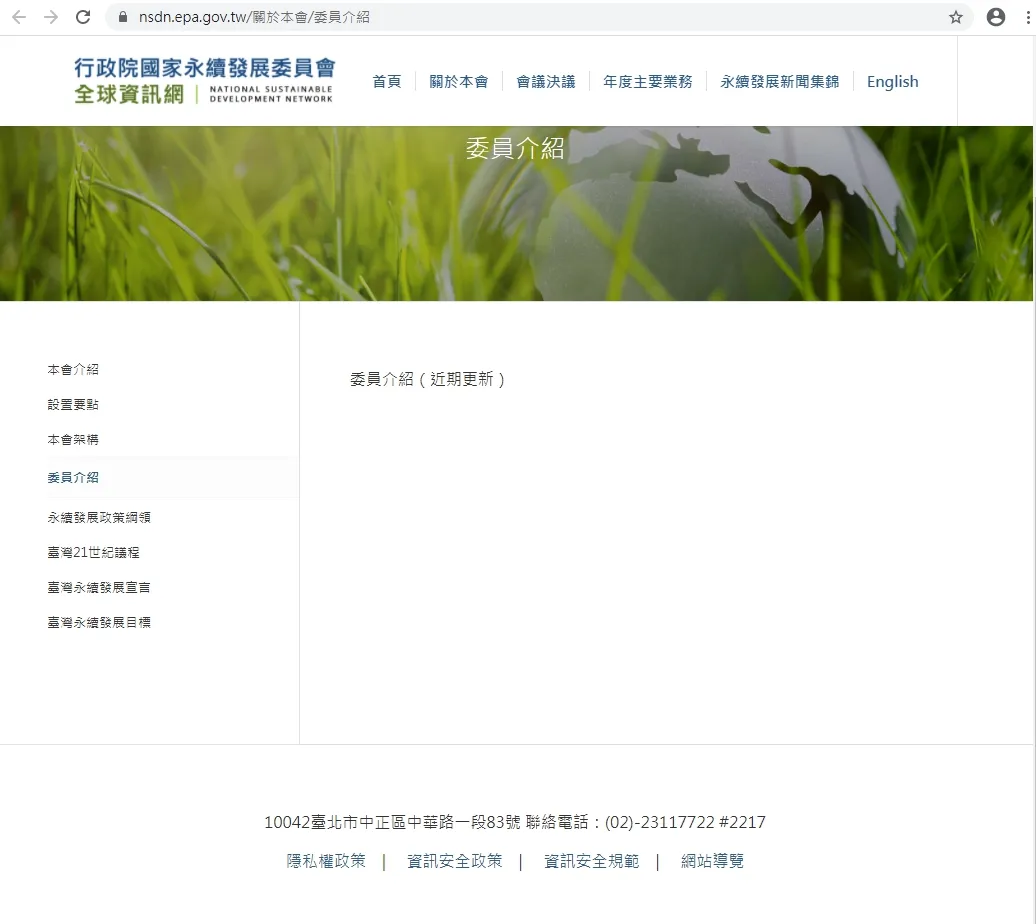
Task: Open the browser profile menu
Action: 996,17
